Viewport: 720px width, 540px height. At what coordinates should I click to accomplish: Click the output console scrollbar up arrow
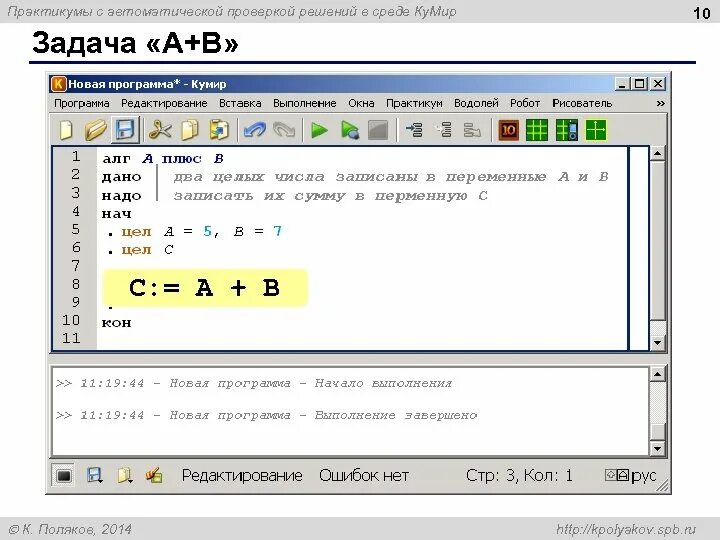(658, 375)
